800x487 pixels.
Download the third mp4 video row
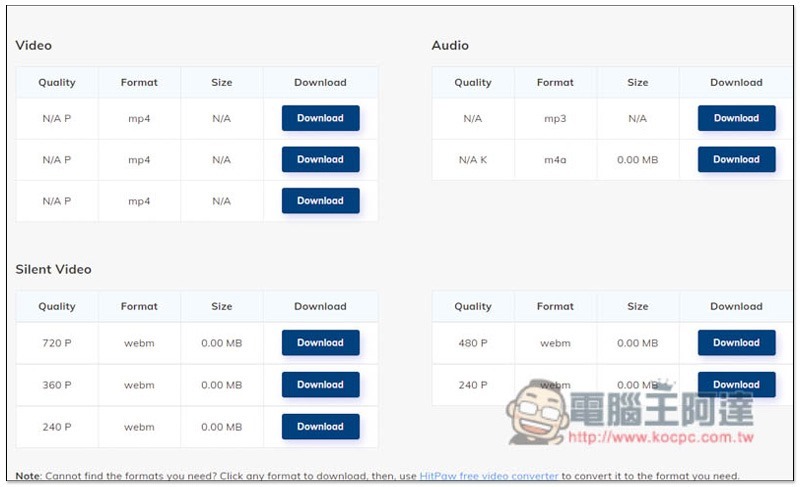point(320,201)
